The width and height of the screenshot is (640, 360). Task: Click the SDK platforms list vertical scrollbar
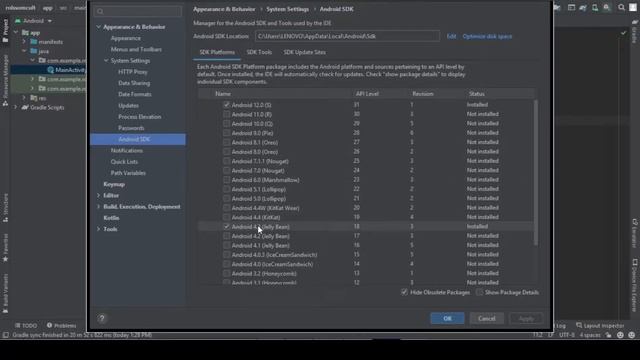coord(536,173)
